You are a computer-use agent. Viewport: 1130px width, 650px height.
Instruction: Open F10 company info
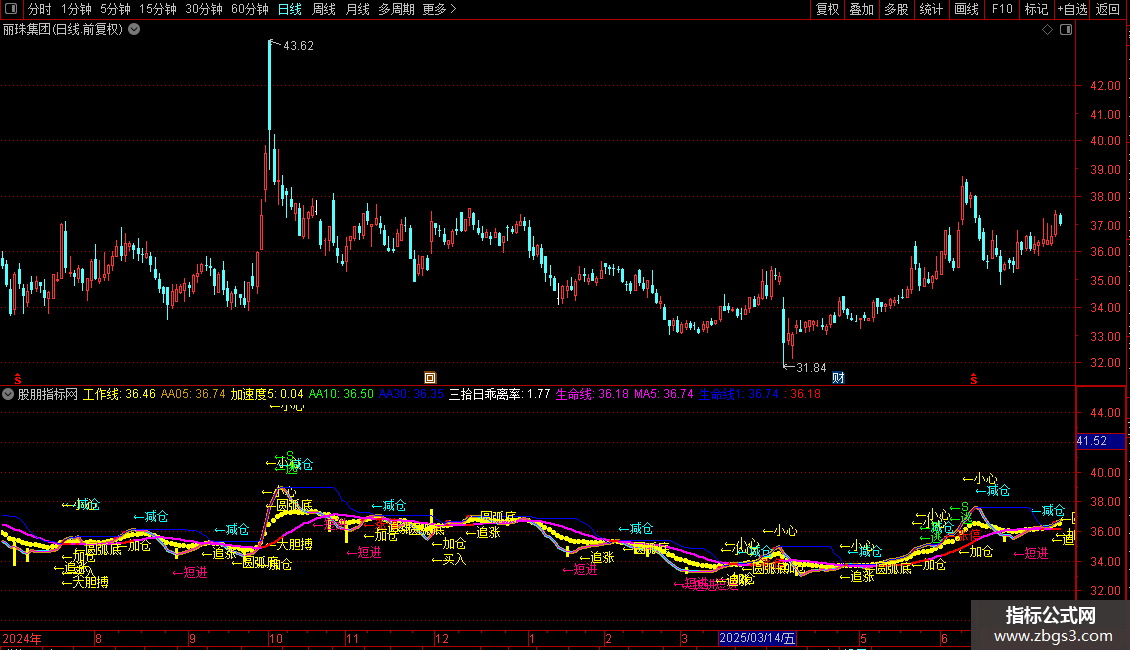[x=1002, y=9]
